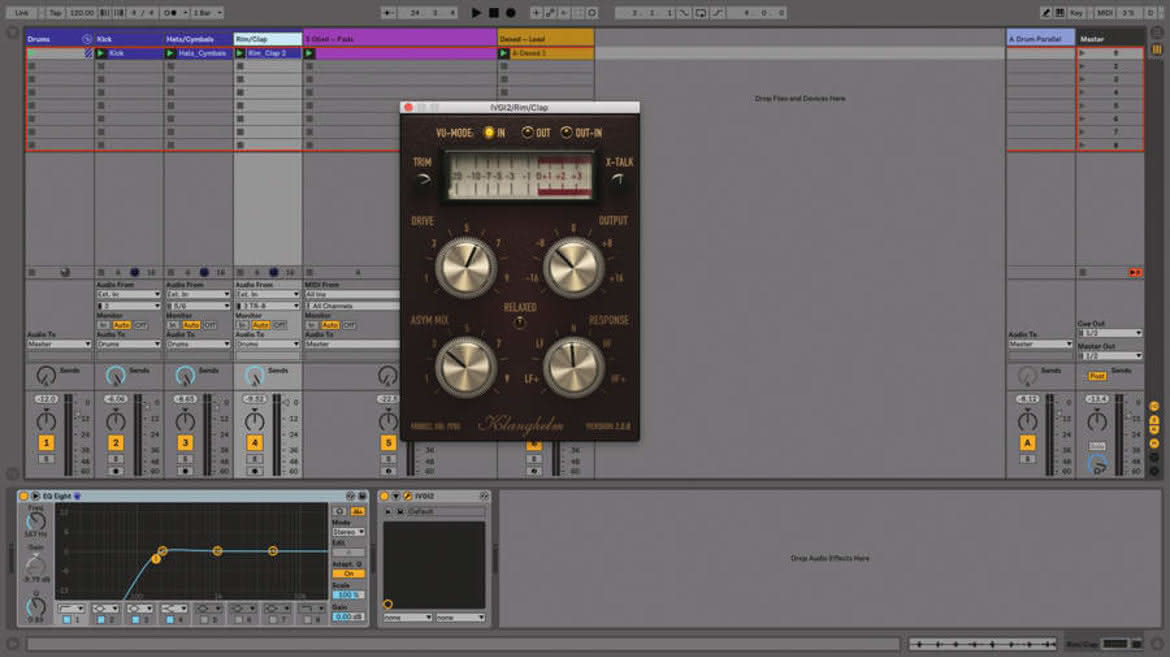1170x657 pixels.
Task: Select the Kick track header
Action: [x=128, y=39]
